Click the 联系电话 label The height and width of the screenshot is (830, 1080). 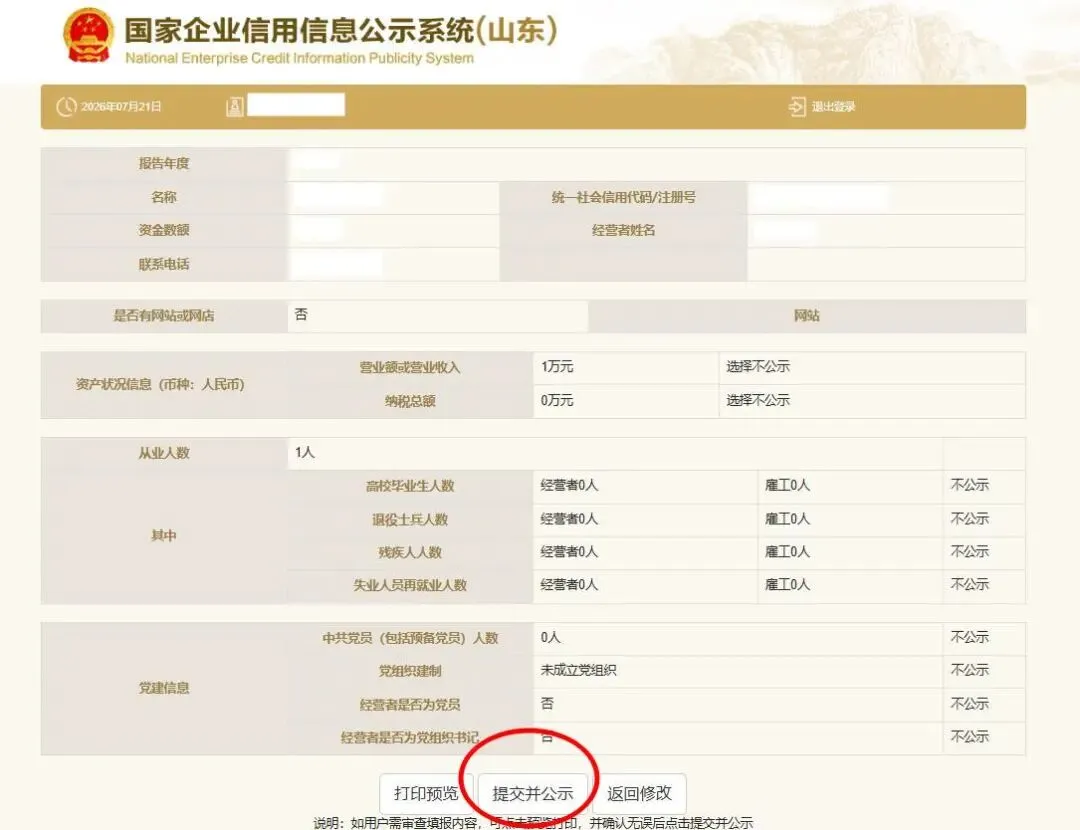click(164, 264)
